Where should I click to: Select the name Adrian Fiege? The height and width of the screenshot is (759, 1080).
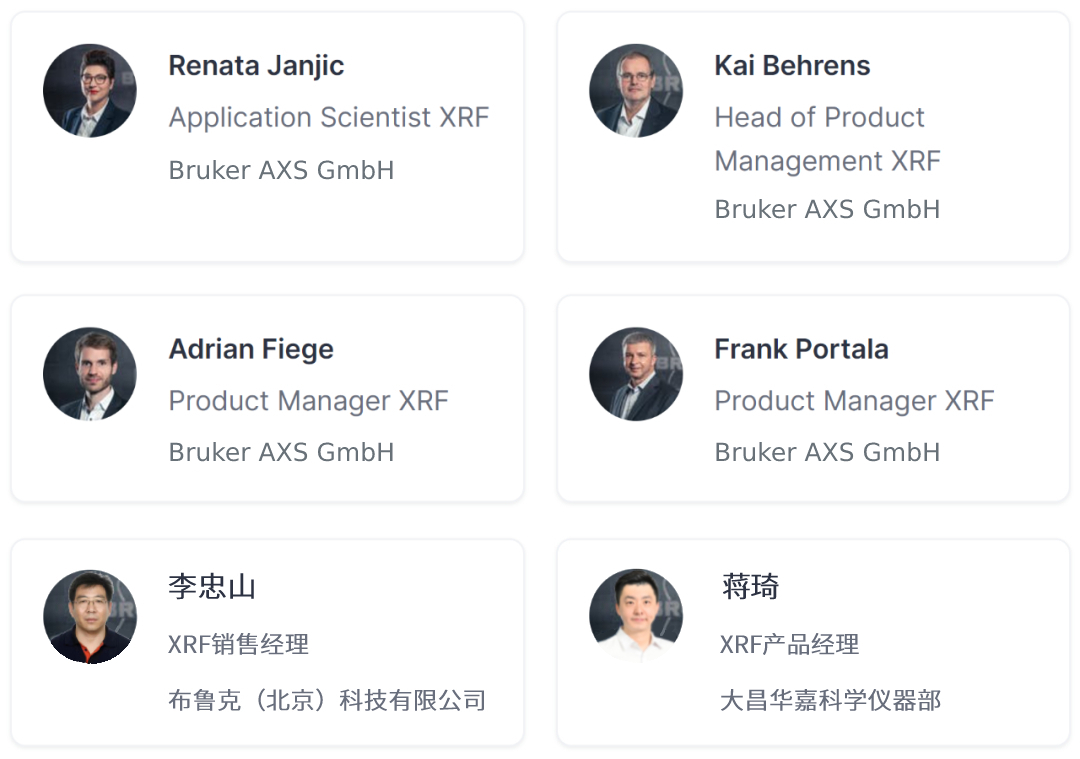(x=251, y=350)
